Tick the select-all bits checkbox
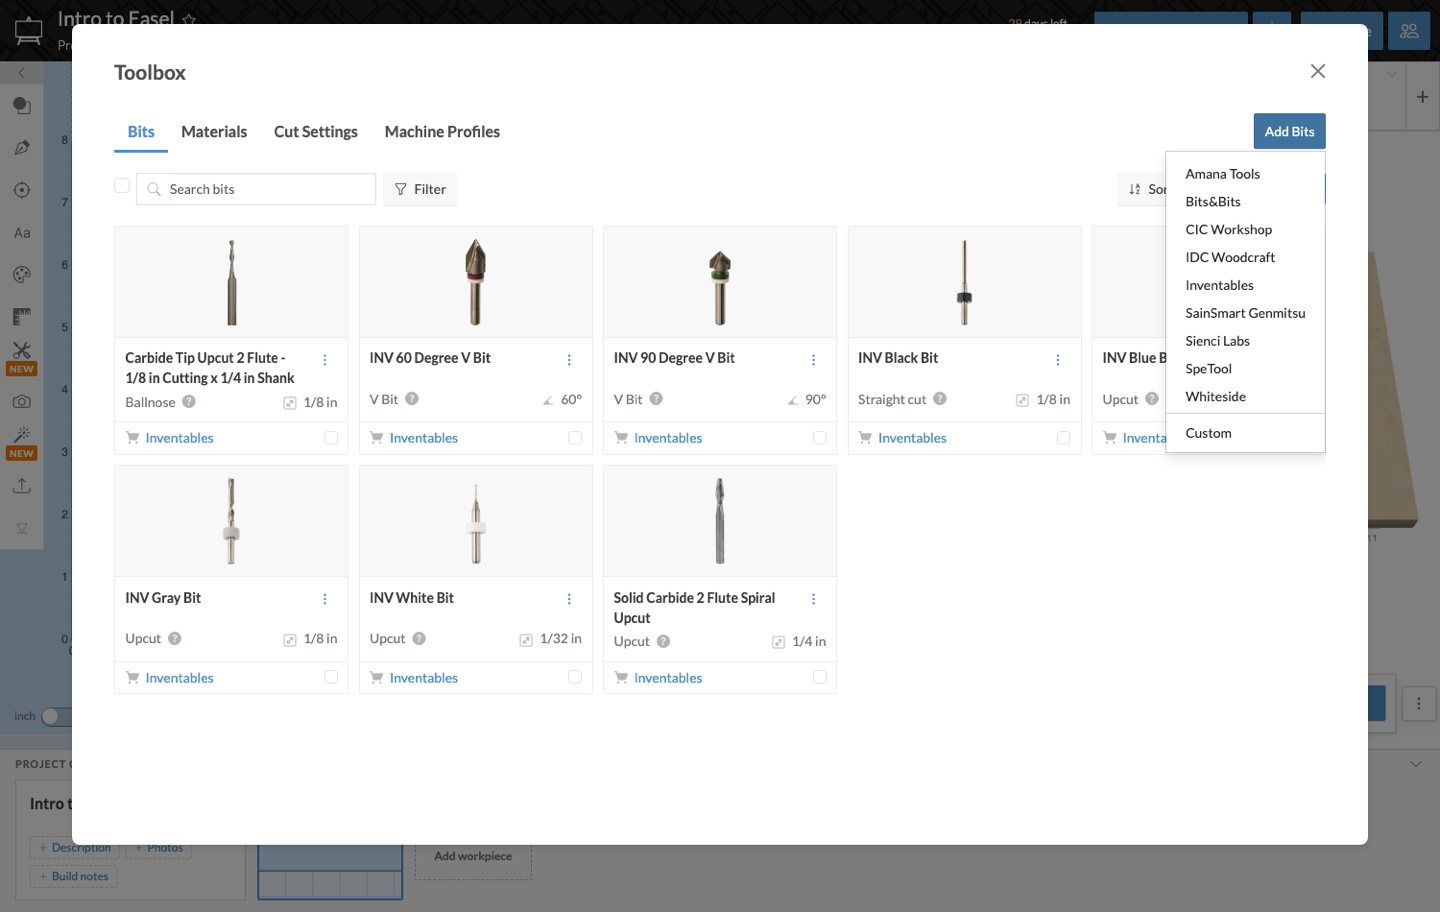This screenshot has width=1440, height=912. (x=122, y=186)
